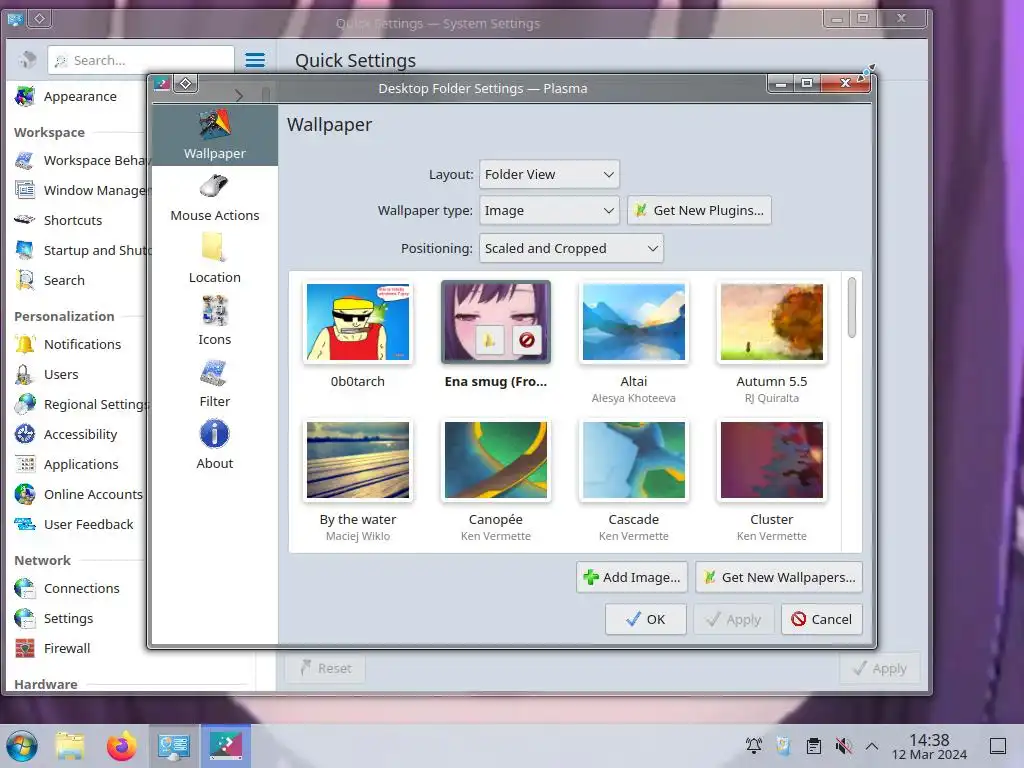This screenshot has width=1024, height=768.
Task: Click the wallpaper list vertical scrollbar
Action: coord(852,308)
